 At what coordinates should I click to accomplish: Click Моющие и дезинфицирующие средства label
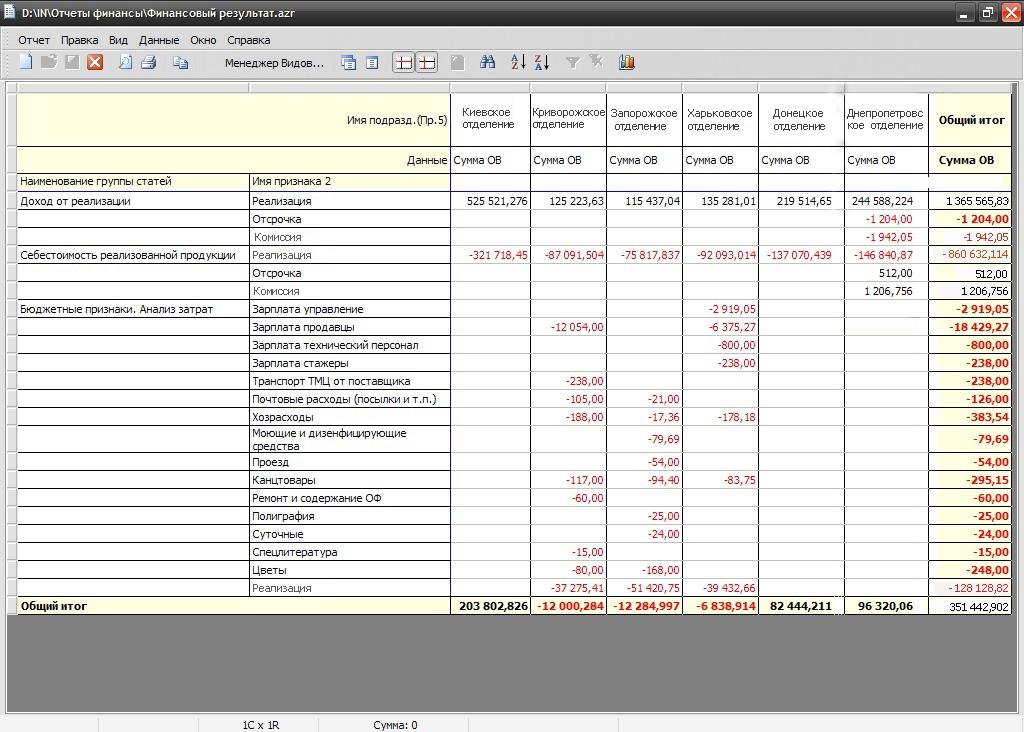[x=349, y=439]
